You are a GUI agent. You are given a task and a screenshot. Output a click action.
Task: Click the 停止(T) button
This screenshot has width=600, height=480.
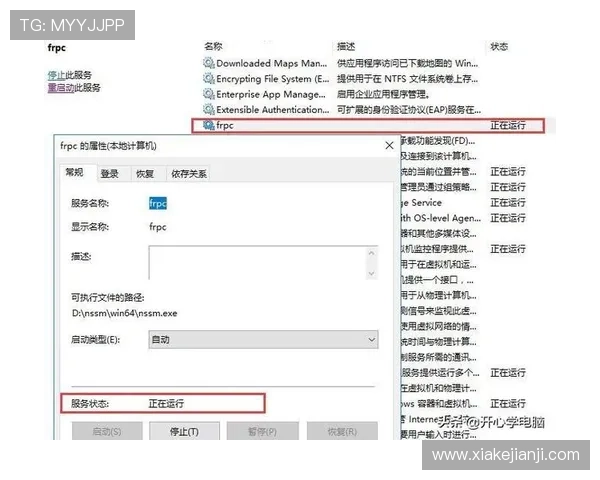tap(184, 431)
